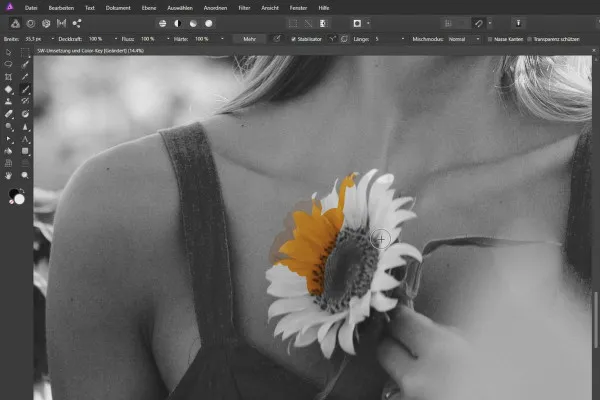
Task: Open the Fluss flow dropdown
Action: pyautogui.click(x=168, y=39)
